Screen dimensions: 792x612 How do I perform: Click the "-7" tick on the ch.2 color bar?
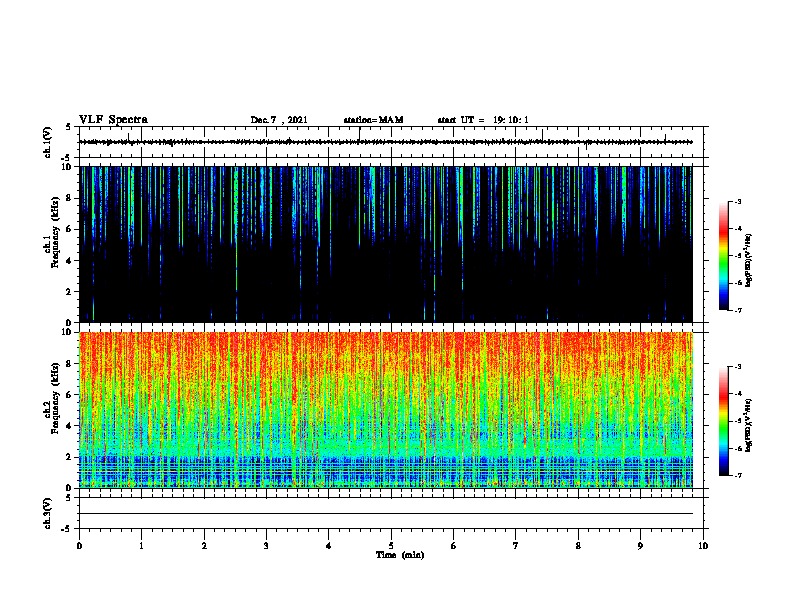point(737,476)
